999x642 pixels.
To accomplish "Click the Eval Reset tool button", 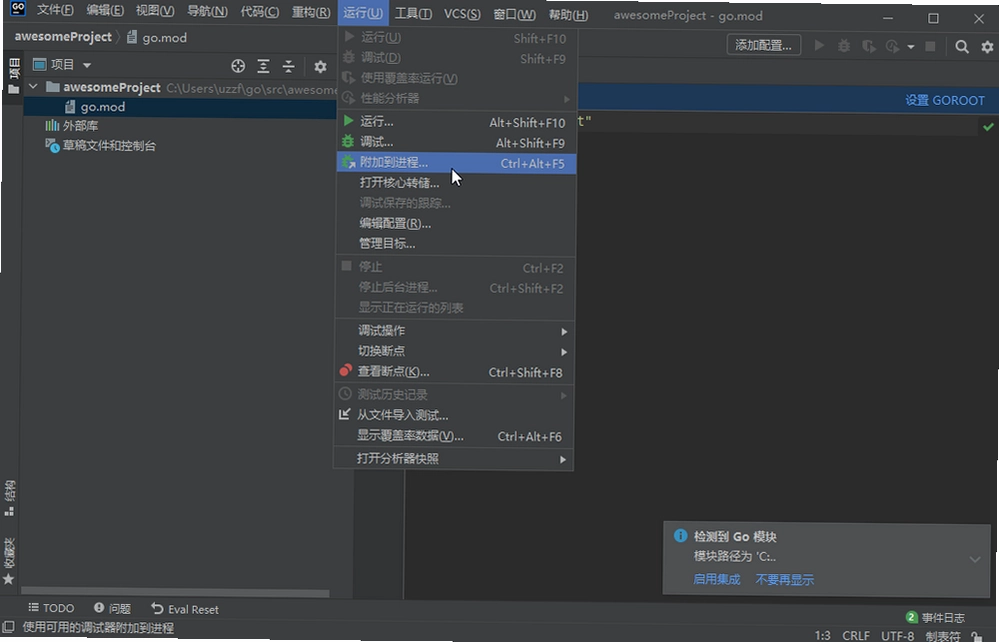I will (x=185, y=609).
